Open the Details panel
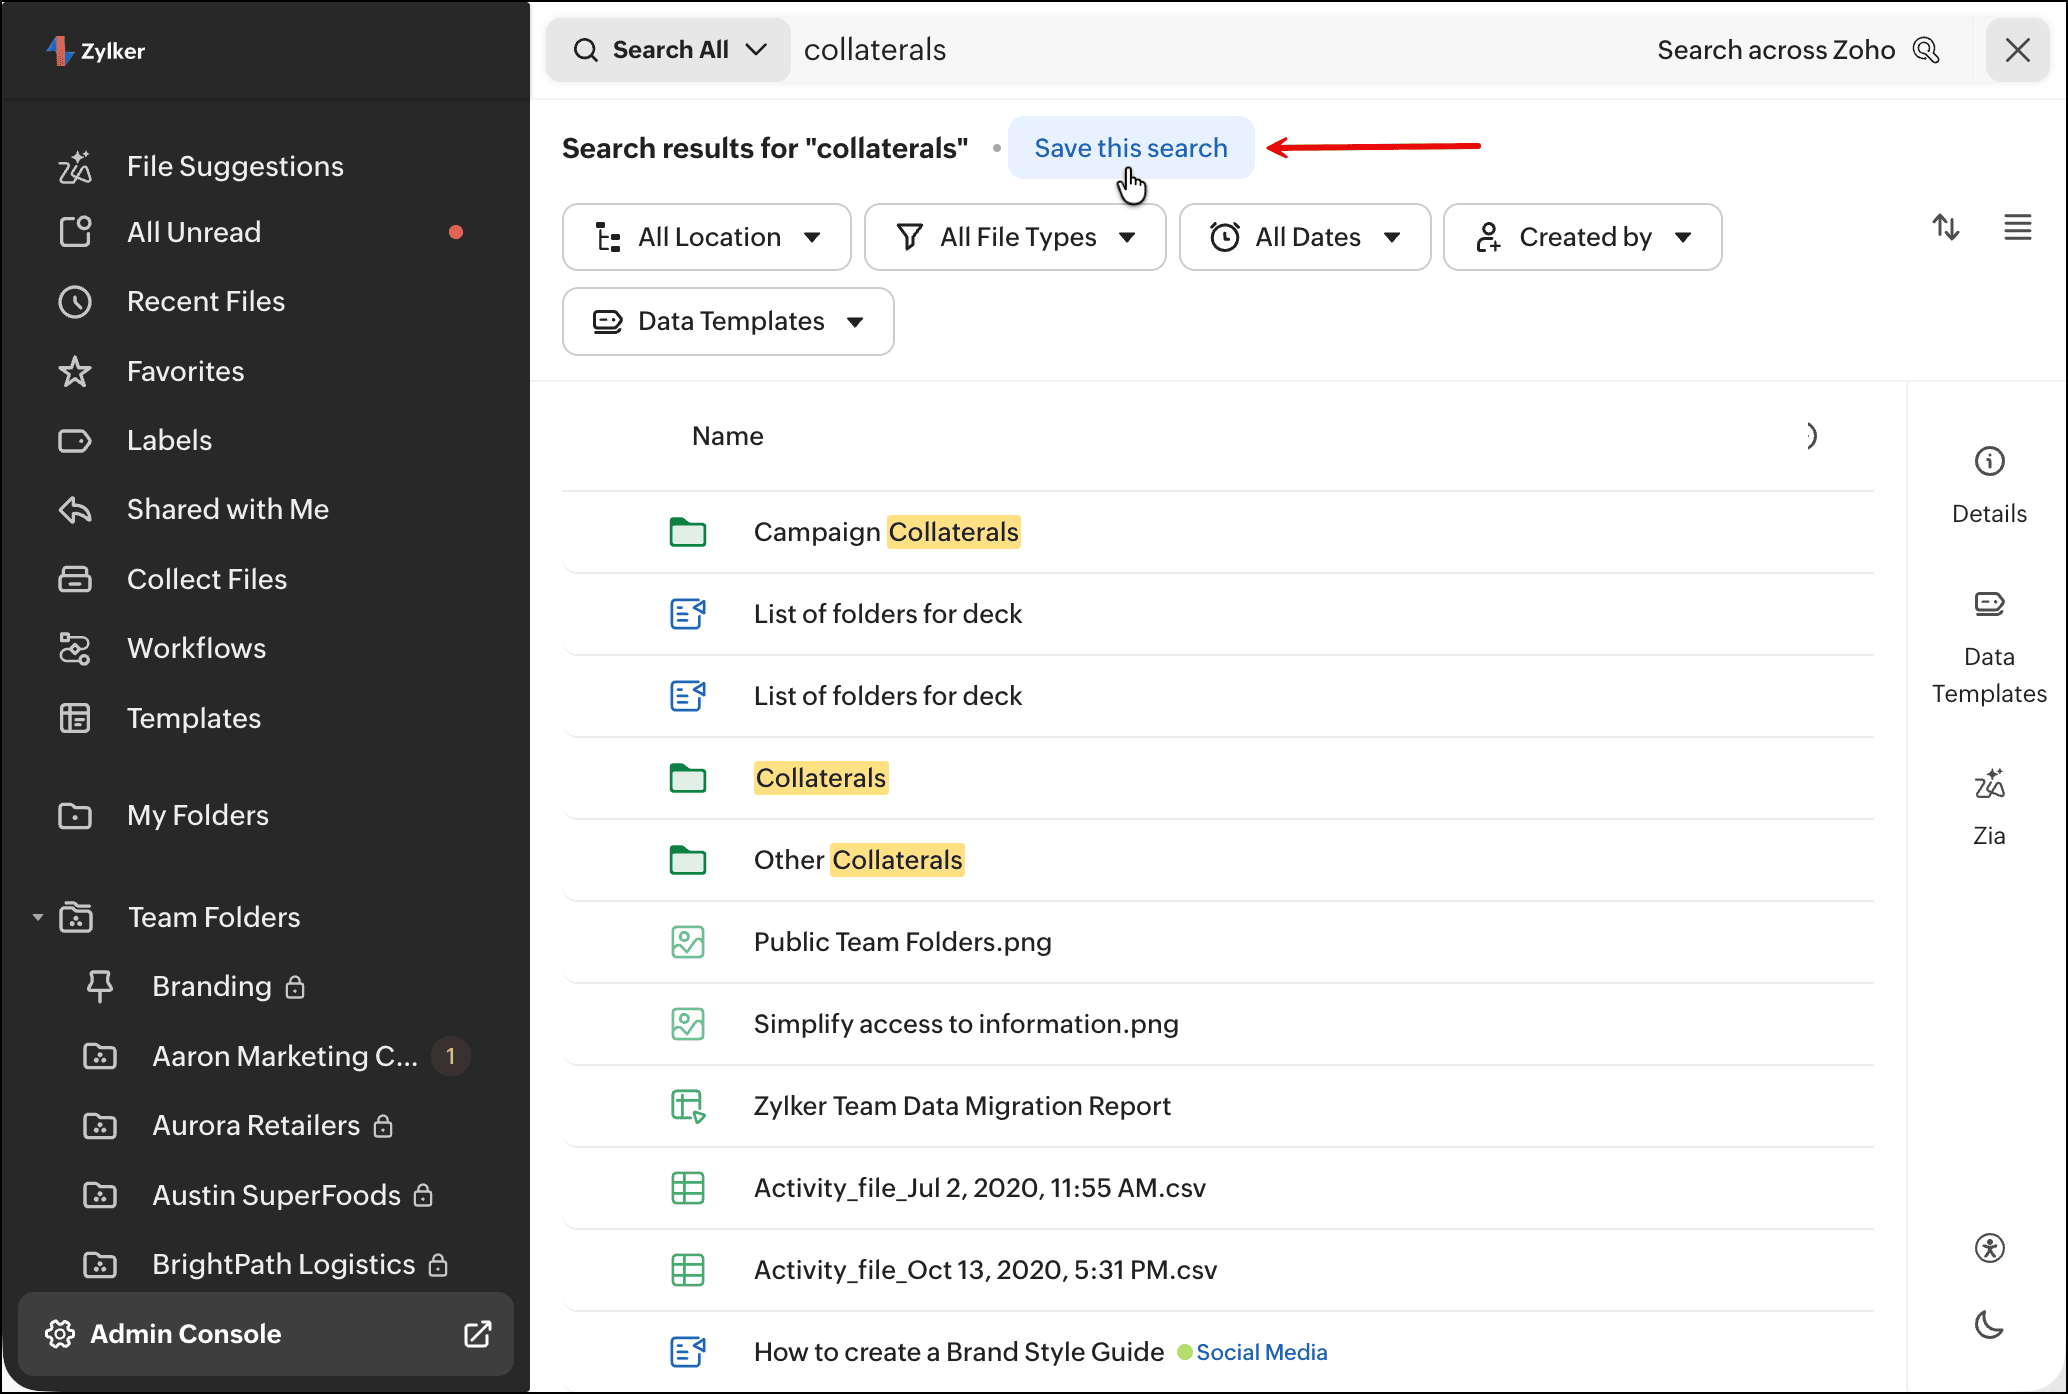Viewport: 2068px width, 1394px height. click(x=1990, y=486)
